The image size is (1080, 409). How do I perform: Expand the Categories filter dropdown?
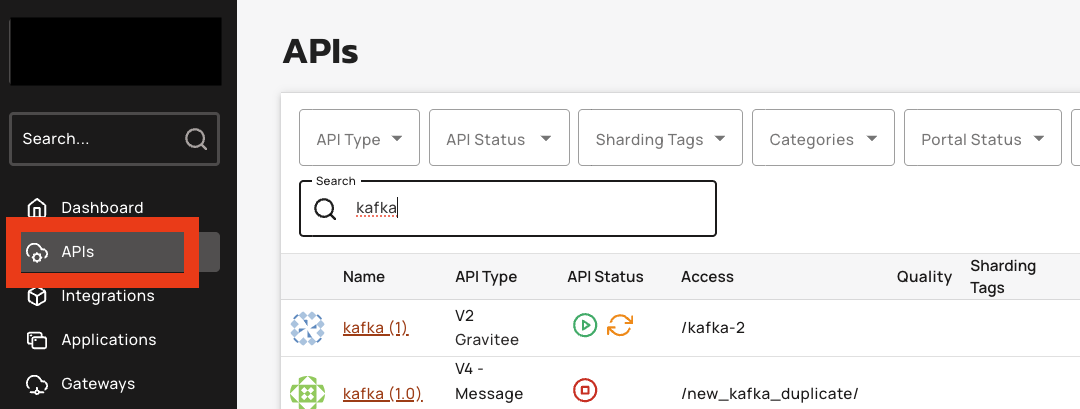click(x=822, y=139)
